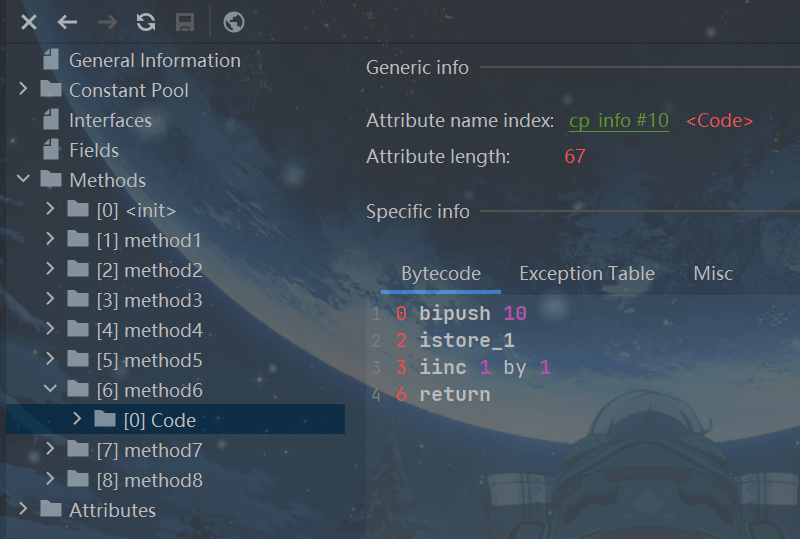Select the Interfaces tree item
This screenshot has width=800, height=539.
click(110, 120)
